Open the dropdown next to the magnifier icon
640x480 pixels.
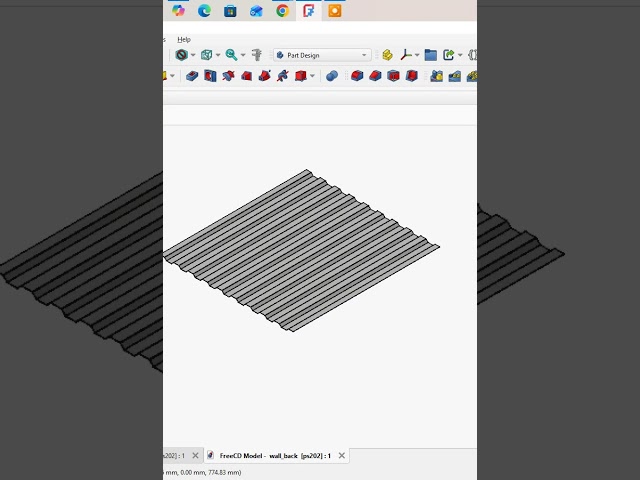[x=243, y=55]
